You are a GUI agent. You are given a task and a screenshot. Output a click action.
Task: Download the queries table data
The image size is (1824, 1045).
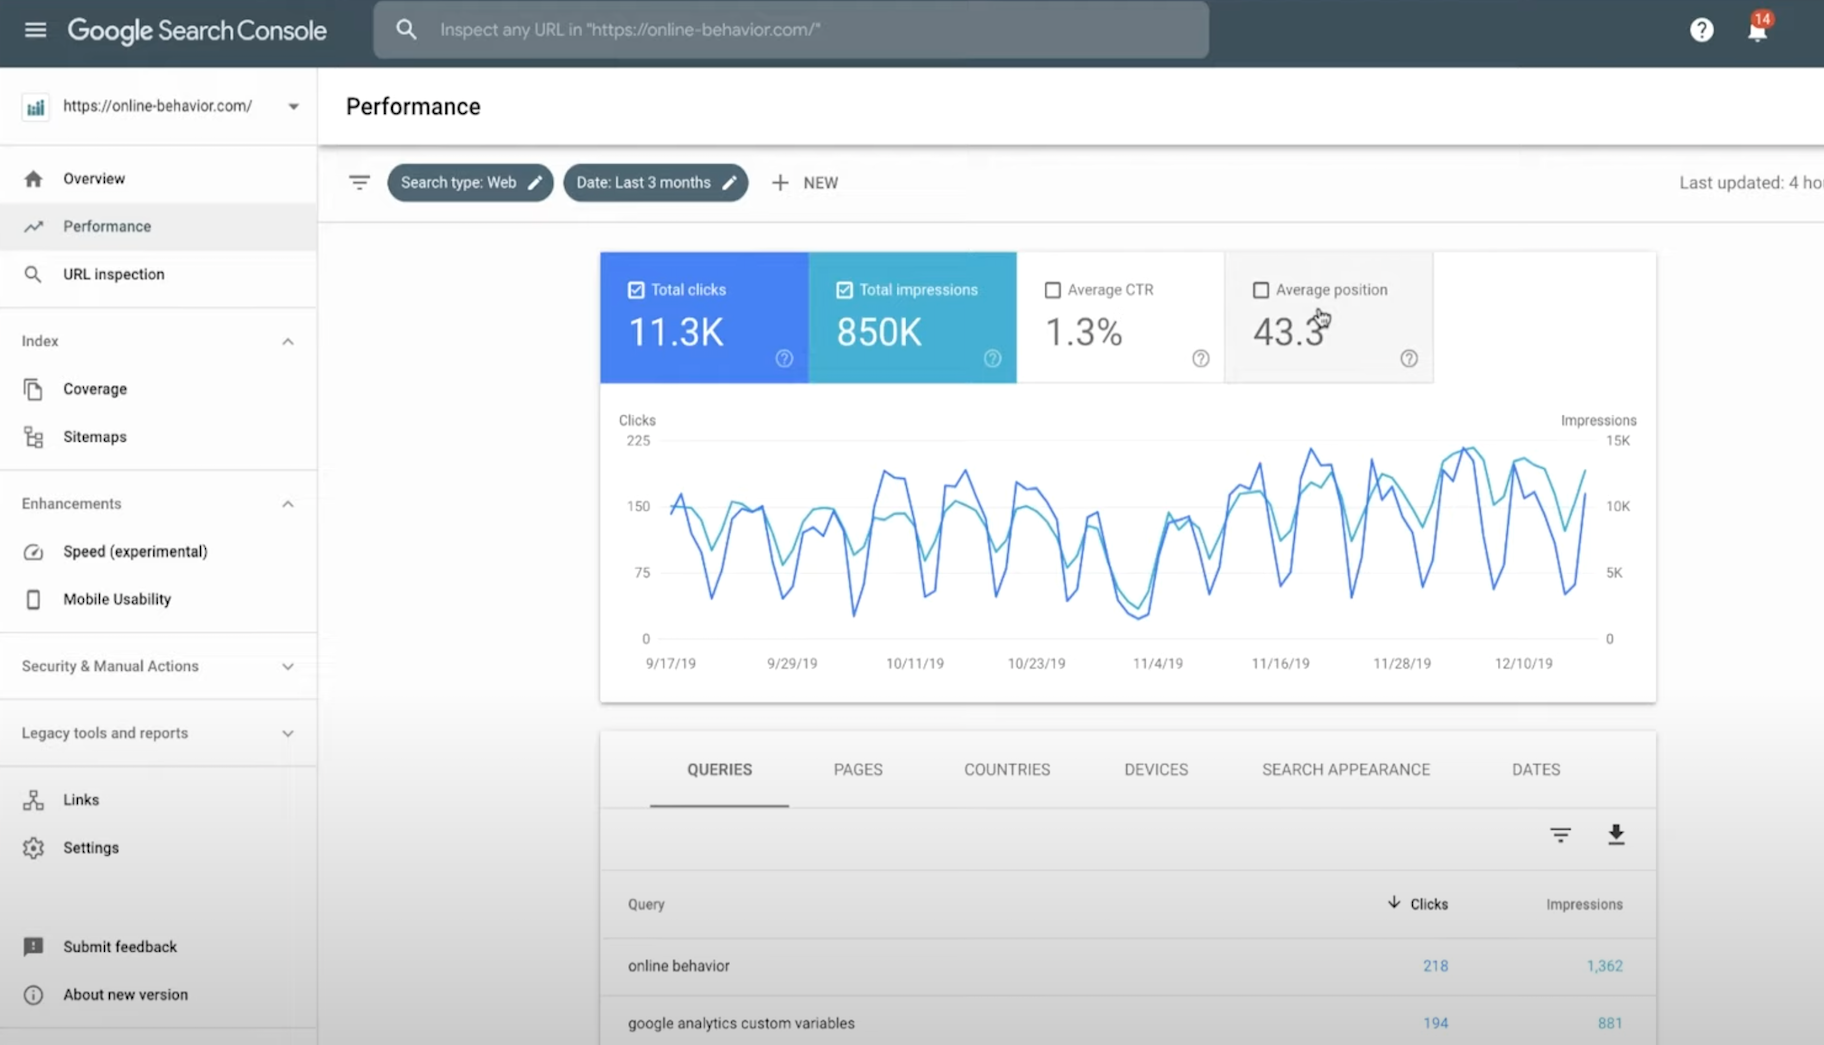[1616, 835]
